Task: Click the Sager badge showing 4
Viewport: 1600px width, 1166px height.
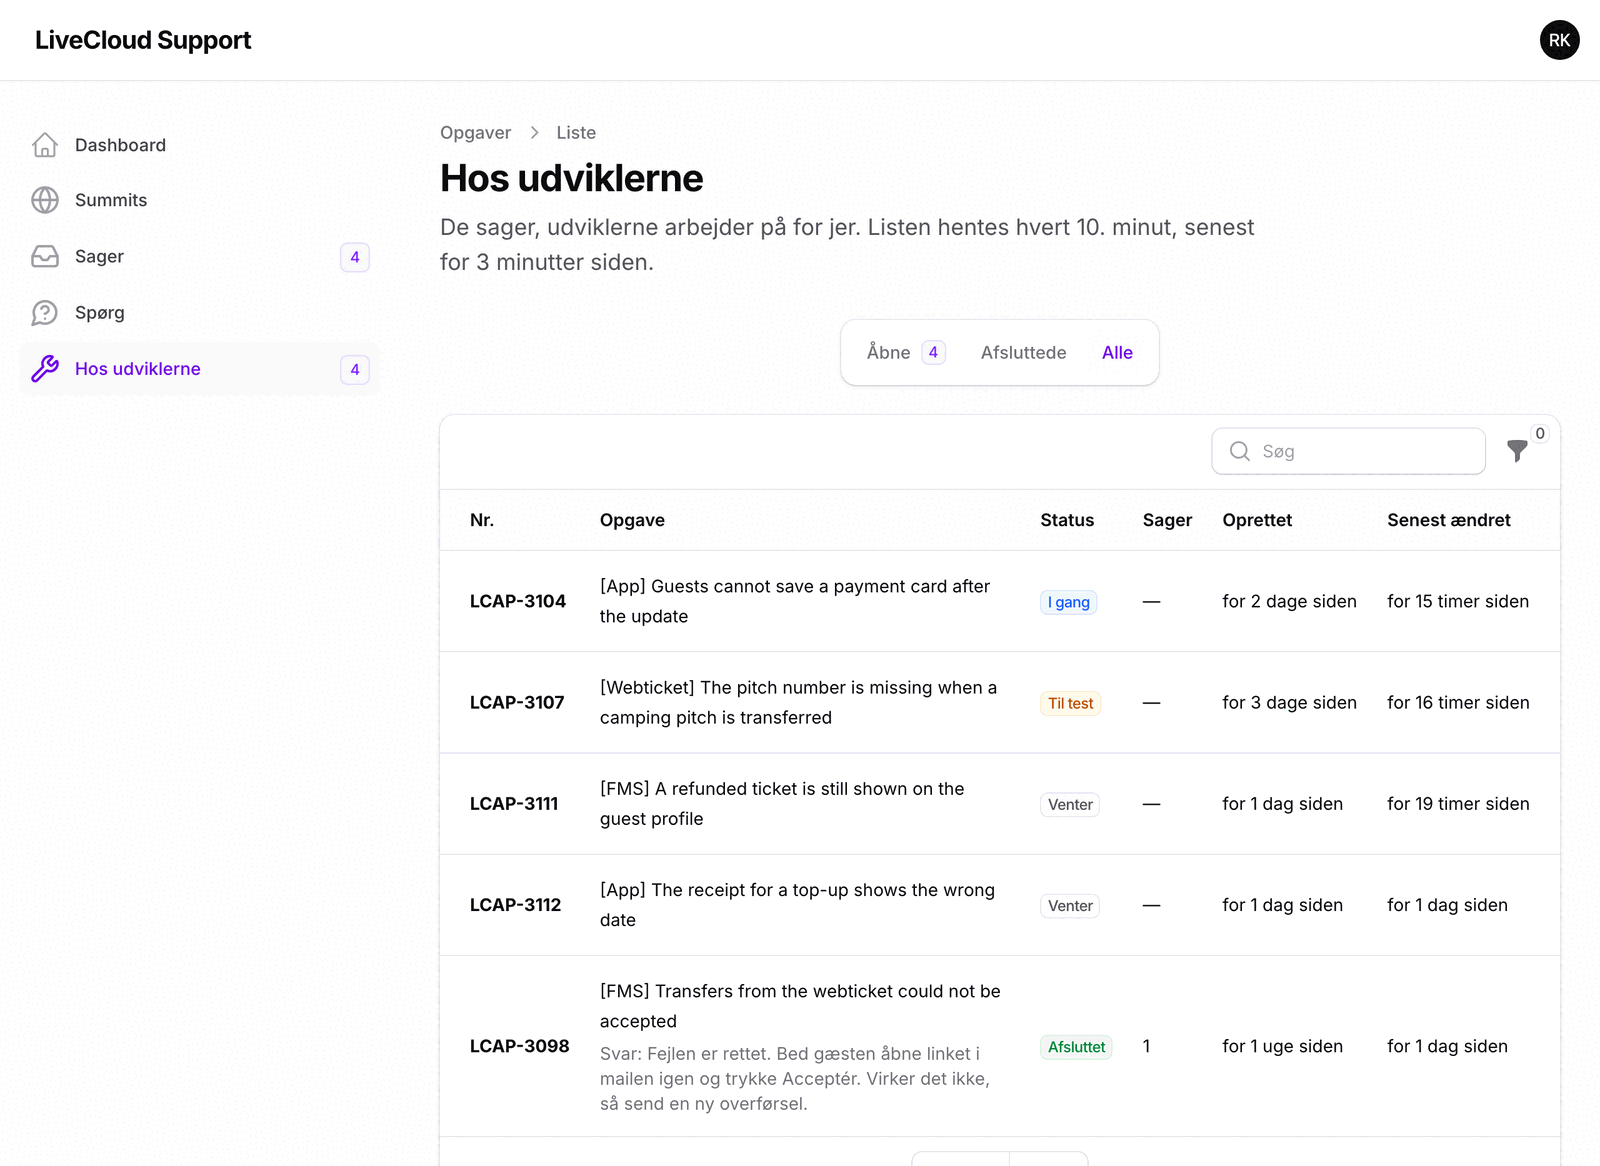Action: point(355,257)
